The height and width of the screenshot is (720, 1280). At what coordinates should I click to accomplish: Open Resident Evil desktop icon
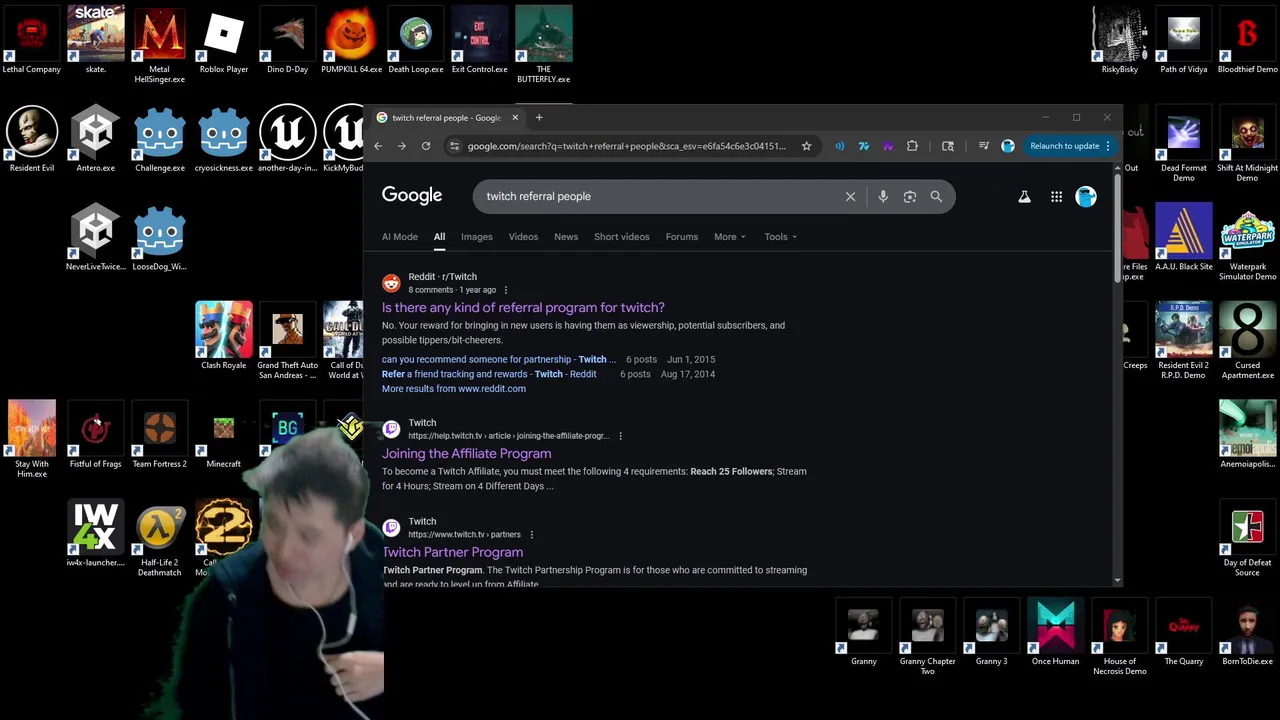click(x=32, y=138)
